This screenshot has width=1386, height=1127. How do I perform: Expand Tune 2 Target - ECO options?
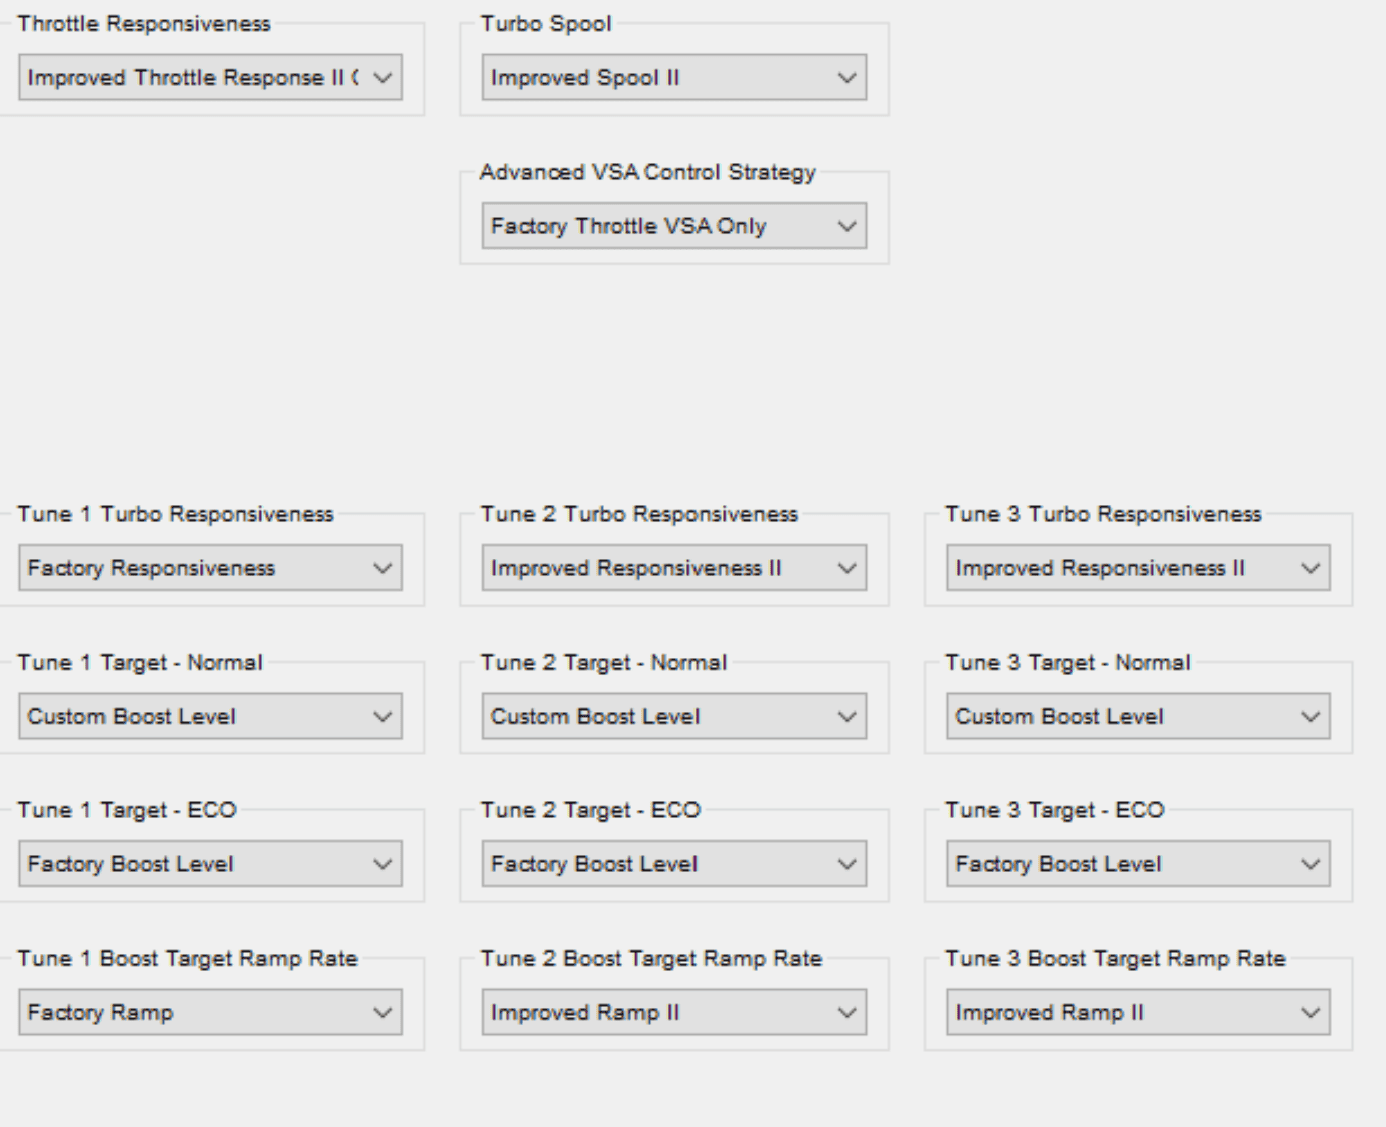coord(673,864)
